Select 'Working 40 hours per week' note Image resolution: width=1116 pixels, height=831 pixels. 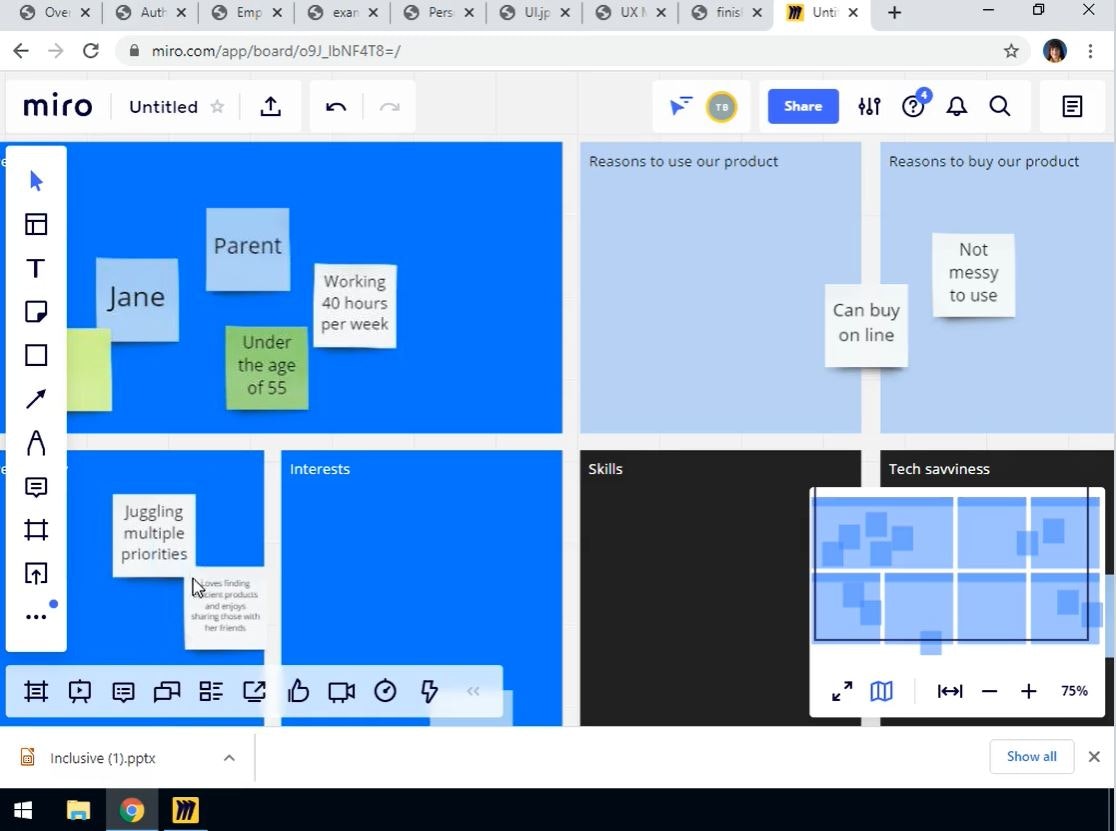pyautogui.click(x=355, y=305)
